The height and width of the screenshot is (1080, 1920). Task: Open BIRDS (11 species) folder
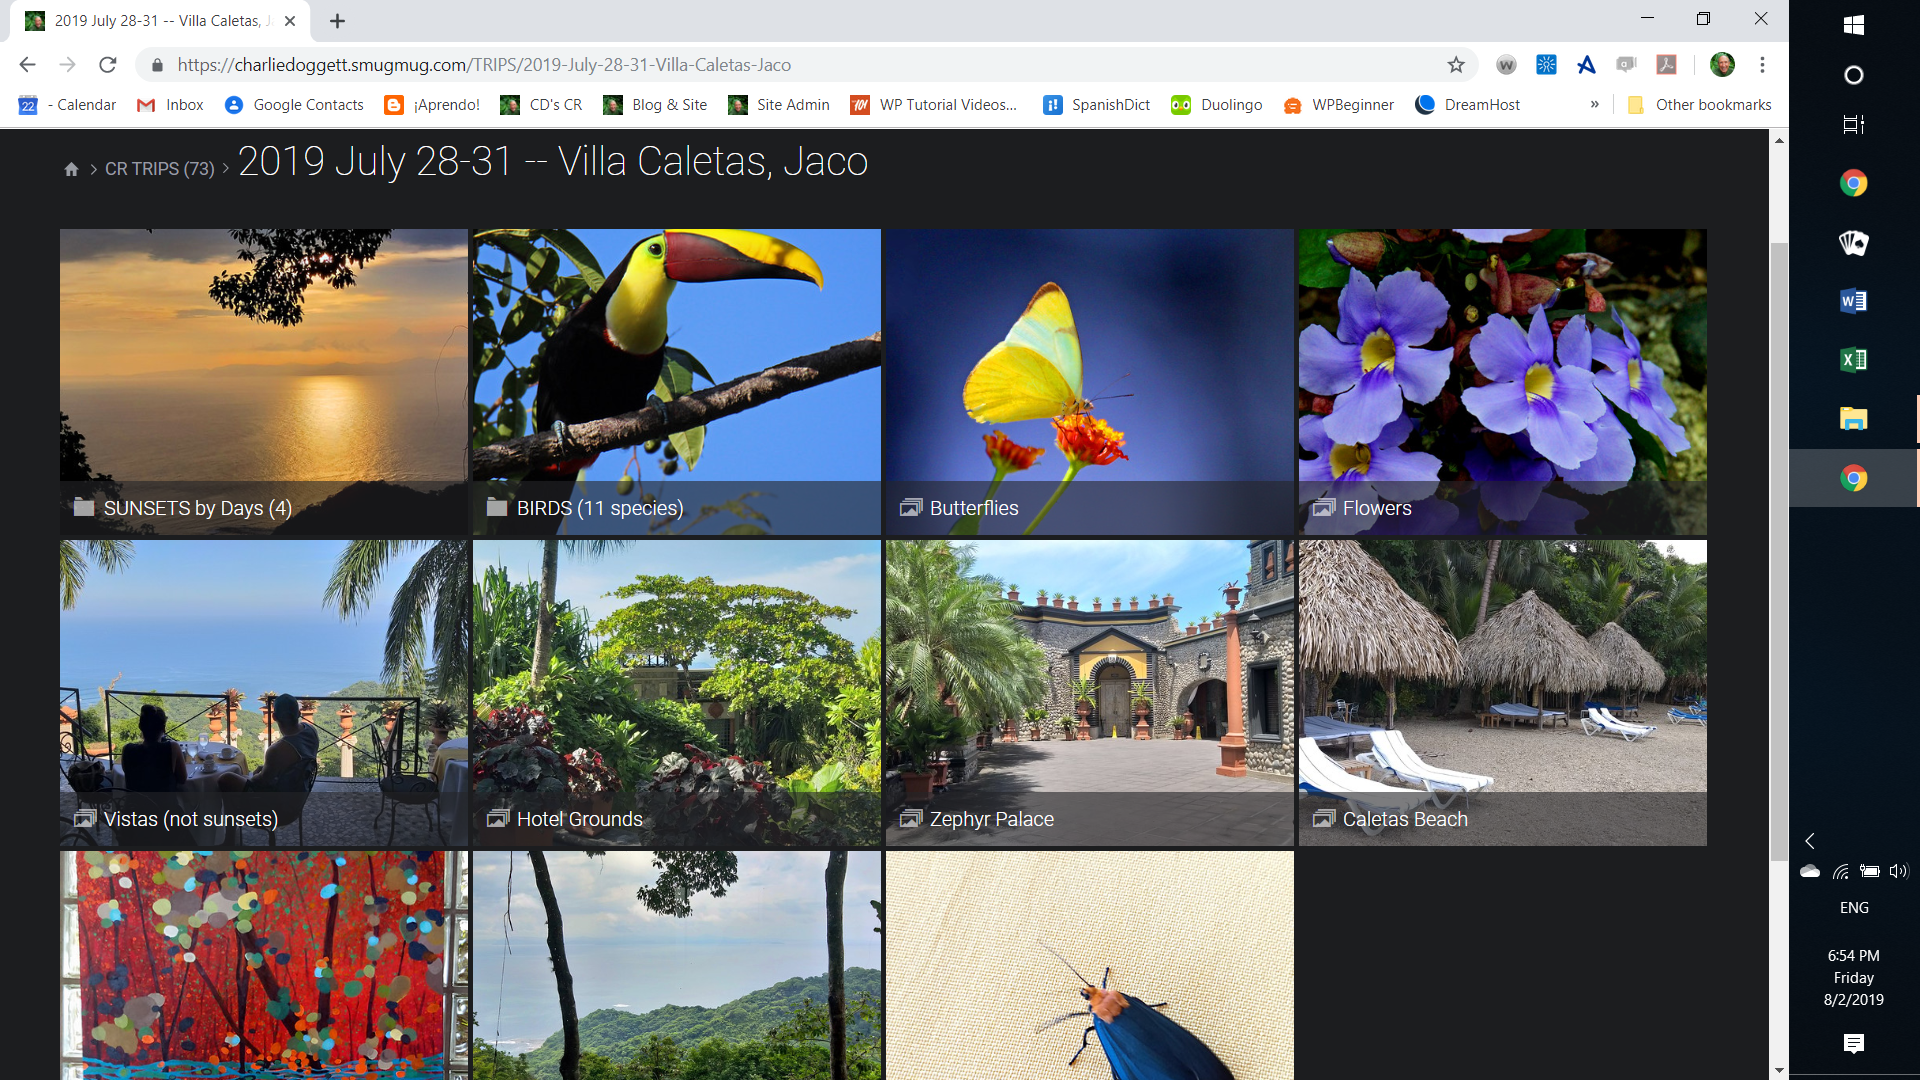coord(677,382)
